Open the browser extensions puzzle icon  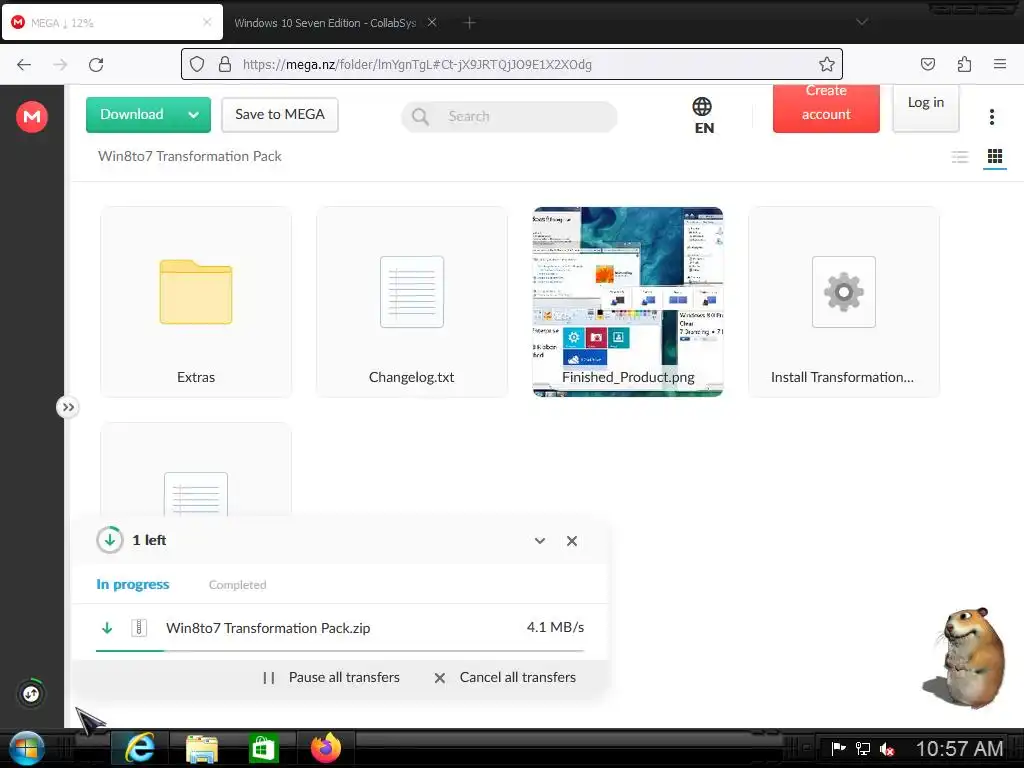pyautogui.click(x=964, y=64)
